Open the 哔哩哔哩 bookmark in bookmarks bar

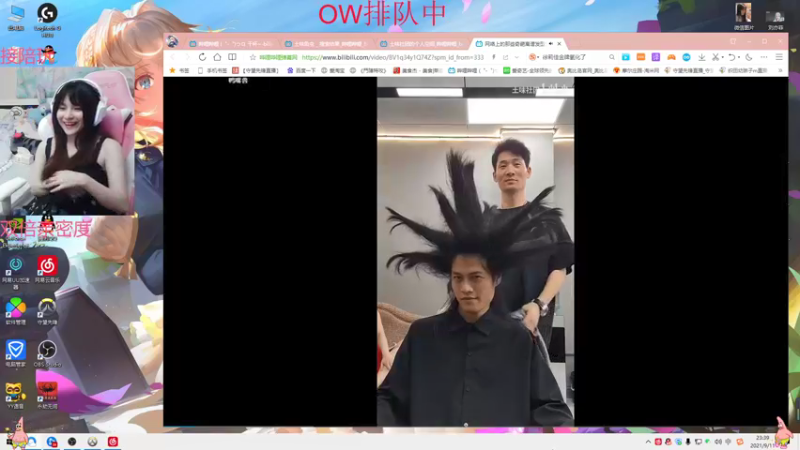(472, 70)
